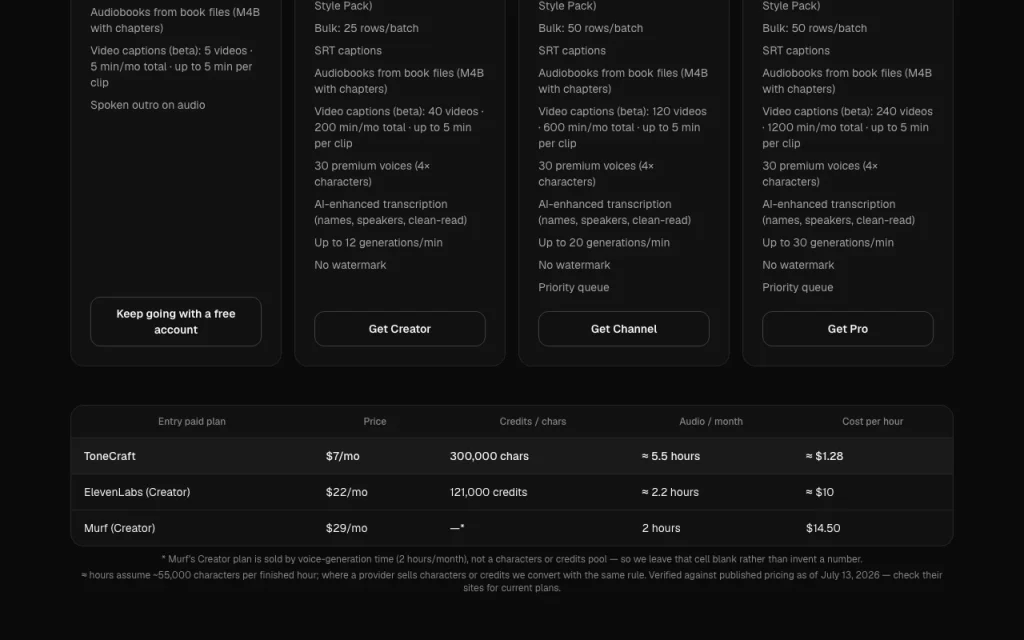This screenshot has height=640, width=1024.
Task: Click the Get Pro button
Action: pos(848,328)
